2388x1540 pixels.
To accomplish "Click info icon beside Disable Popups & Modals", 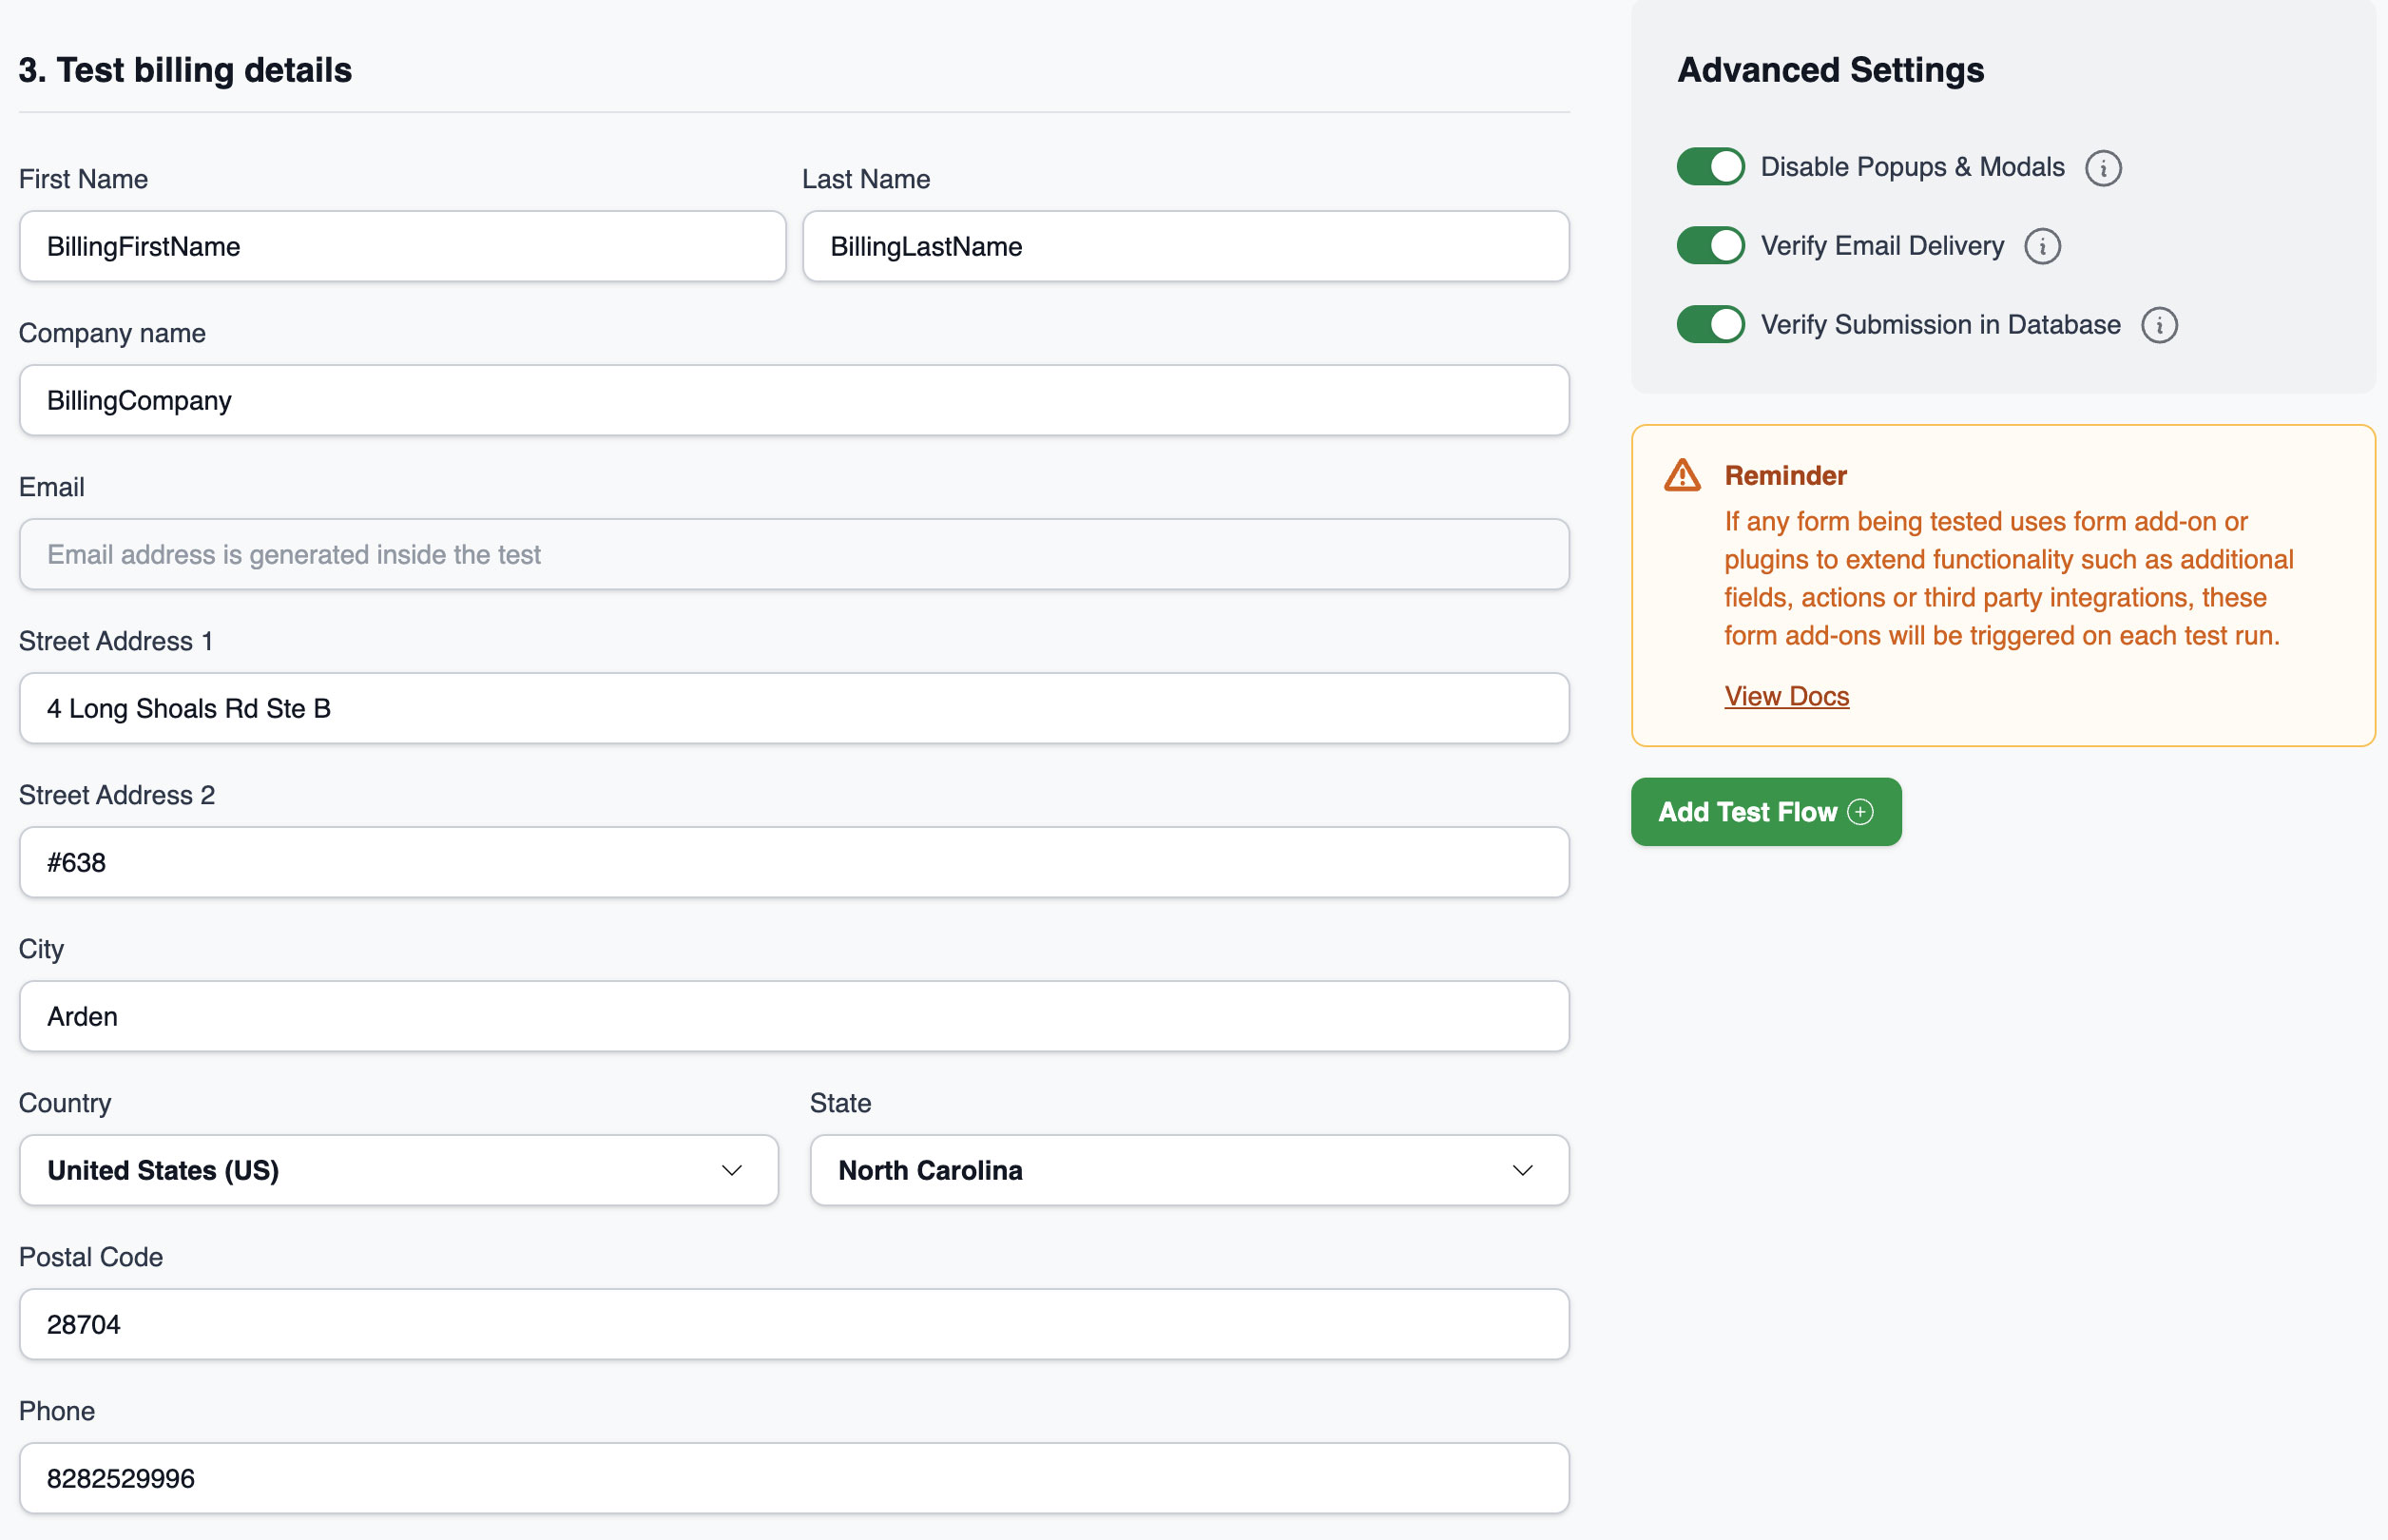I will coord(2103,168).
